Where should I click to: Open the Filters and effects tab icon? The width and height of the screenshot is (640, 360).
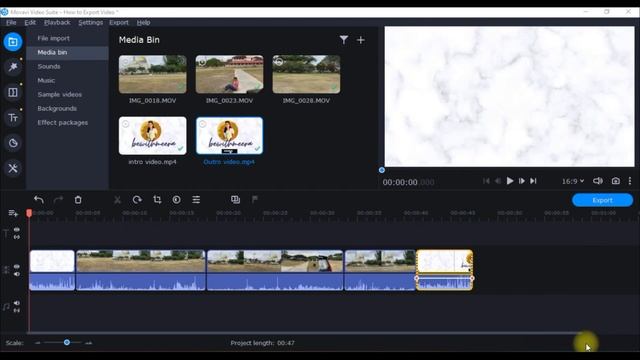(13, 67)
